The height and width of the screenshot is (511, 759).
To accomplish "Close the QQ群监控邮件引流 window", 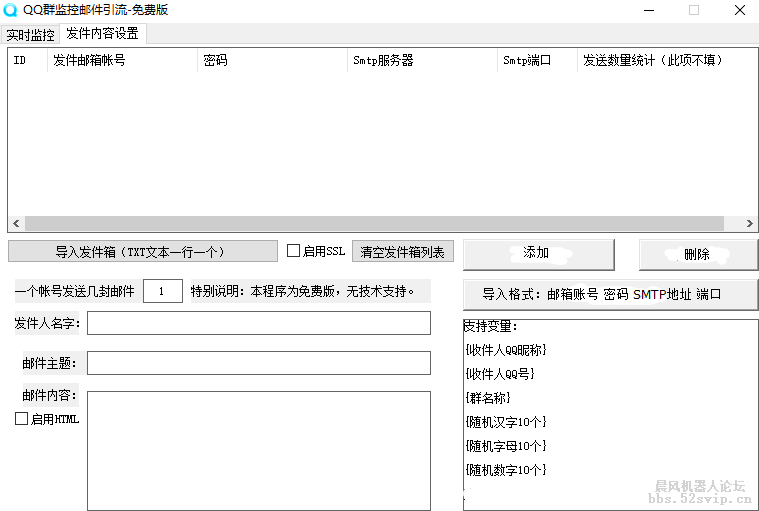I will (x=740, y=10).
